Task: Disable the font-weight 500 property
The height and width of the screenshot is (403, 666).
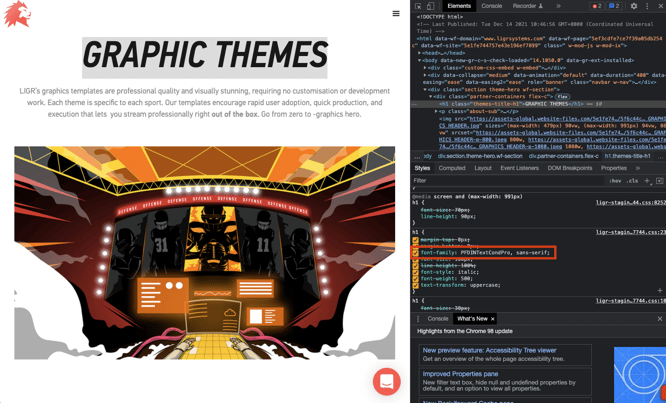Action: click(x=415, y=279)
